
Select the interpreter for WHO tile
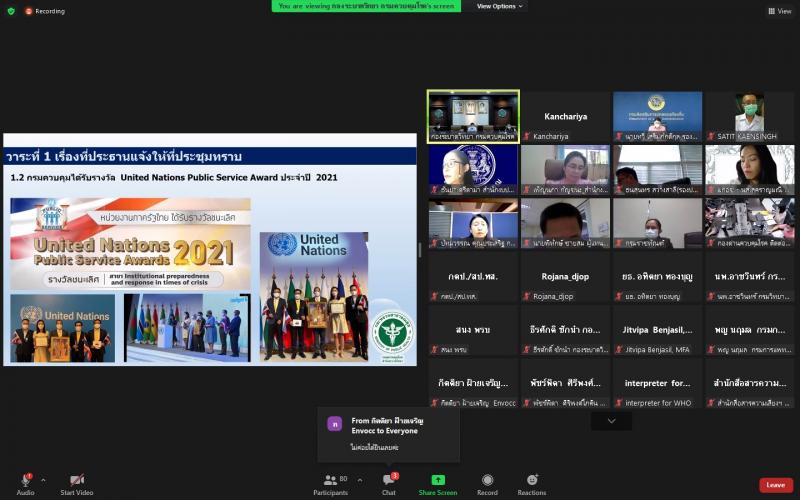point(658,383)
